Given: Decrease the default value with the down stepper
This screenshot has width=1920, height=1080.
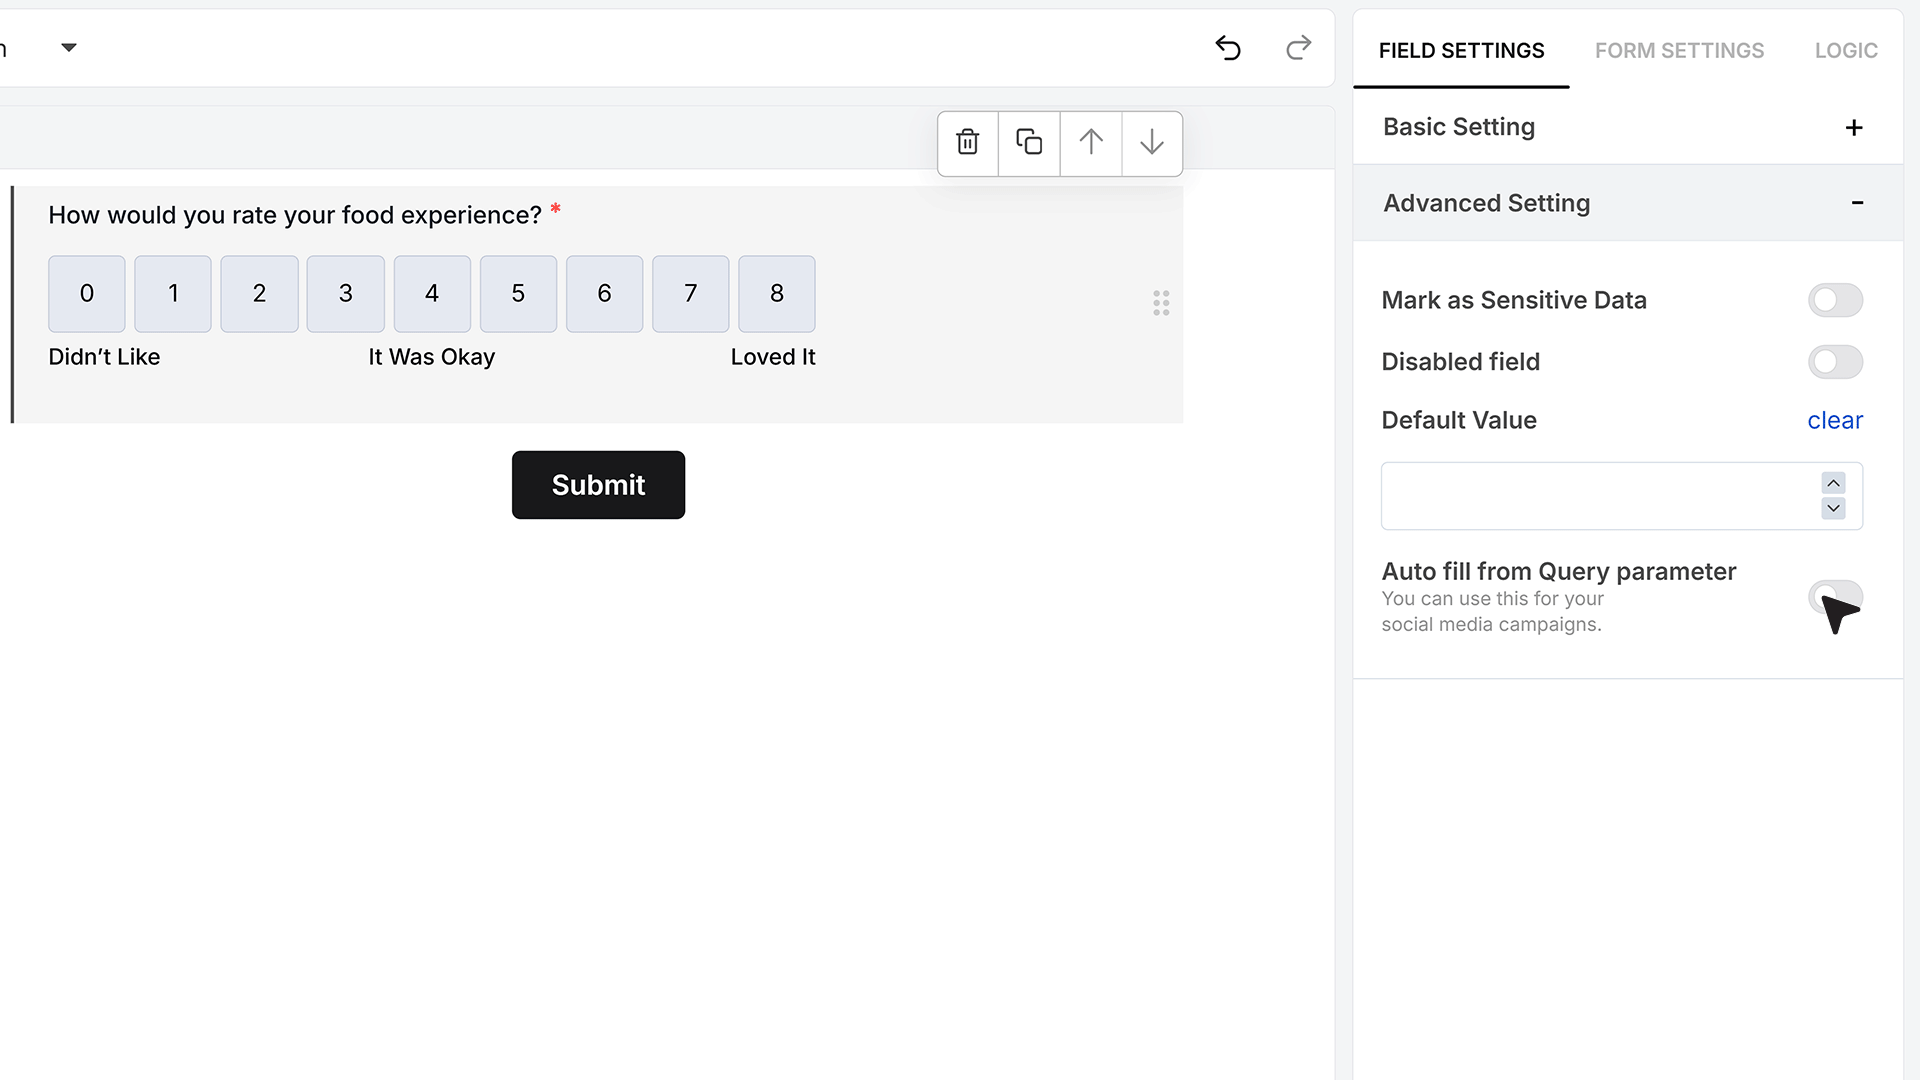Looking at the screenshot, I should [1833, 508].
